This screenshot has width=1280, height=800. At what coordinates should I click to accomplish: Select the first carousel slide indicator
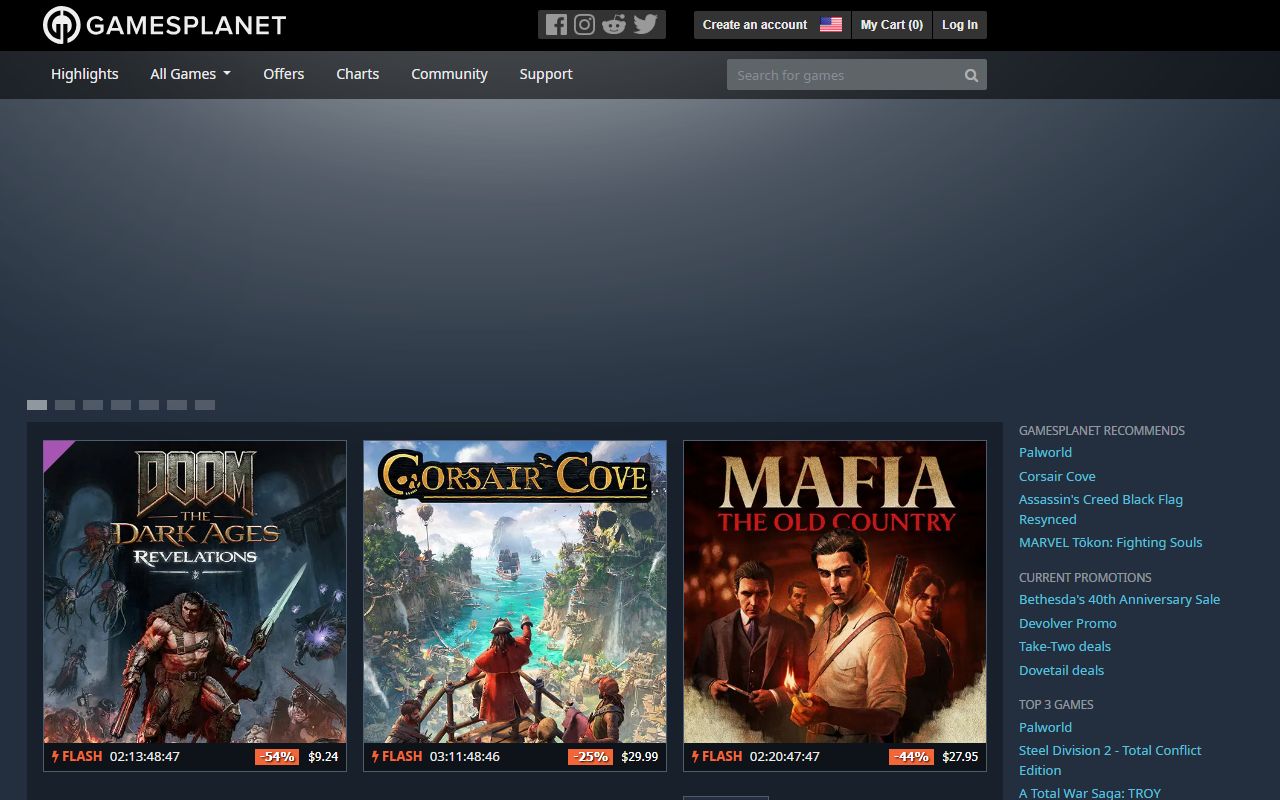pos(37,405)
